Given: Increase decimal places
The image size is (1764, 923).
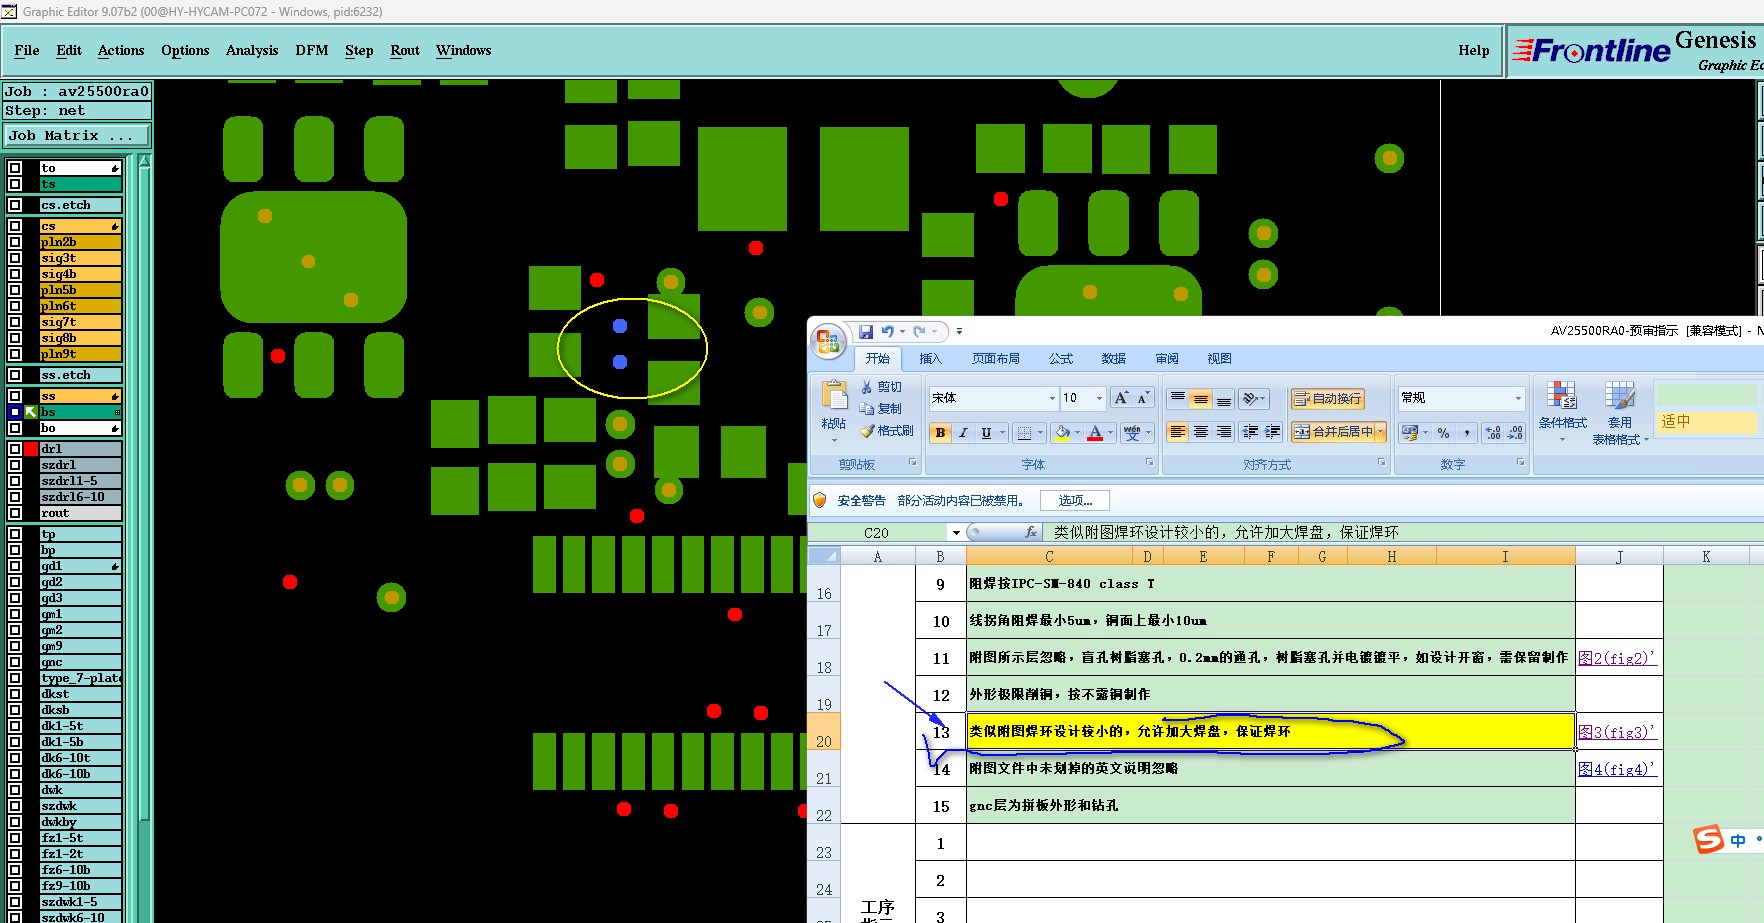Looking at the screenshot, I should pos(1493,433).
